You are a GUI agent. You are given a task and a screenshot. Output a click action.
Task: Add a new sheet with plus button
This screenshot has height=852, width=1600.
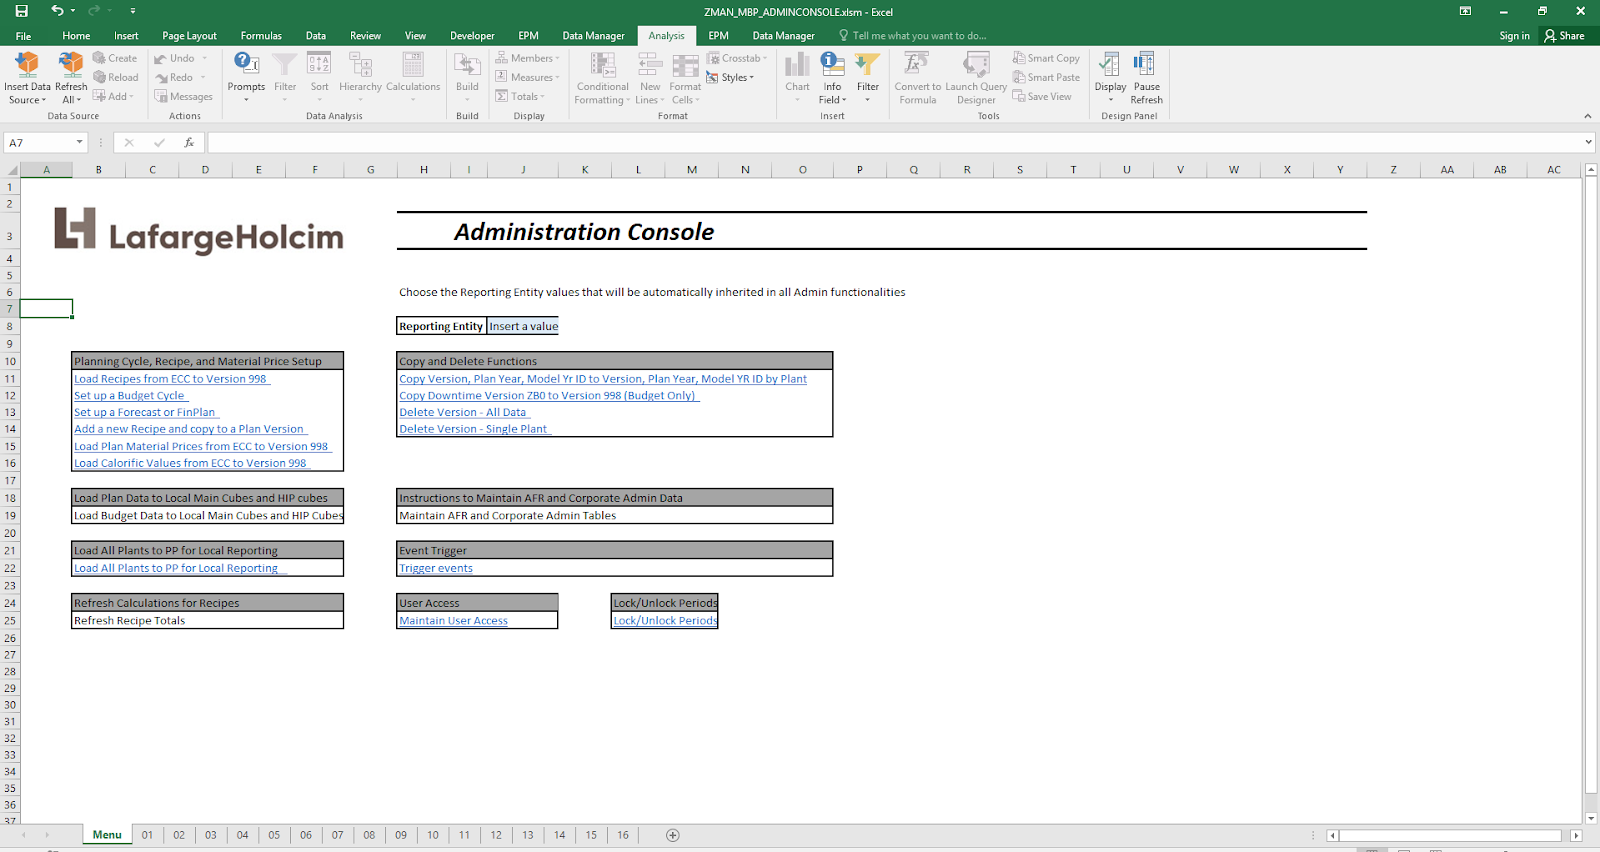click(x=673, y=835)
